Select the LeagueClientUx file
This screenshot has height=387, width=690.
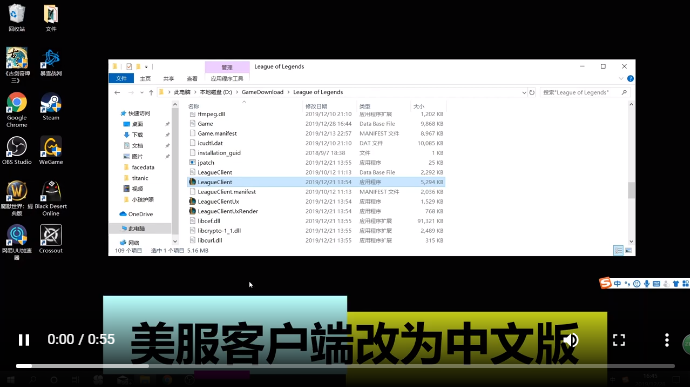tap(218, 202)
